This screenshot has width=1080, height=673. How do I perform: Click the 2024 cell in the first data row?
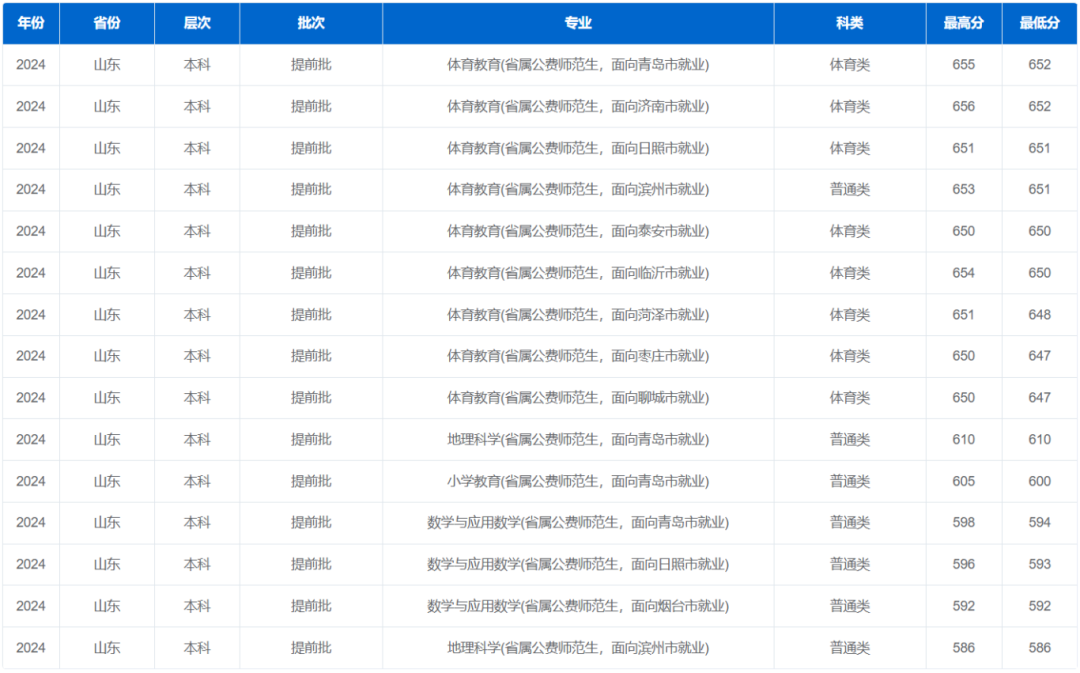pyautogui.click(x=31, y=65)
